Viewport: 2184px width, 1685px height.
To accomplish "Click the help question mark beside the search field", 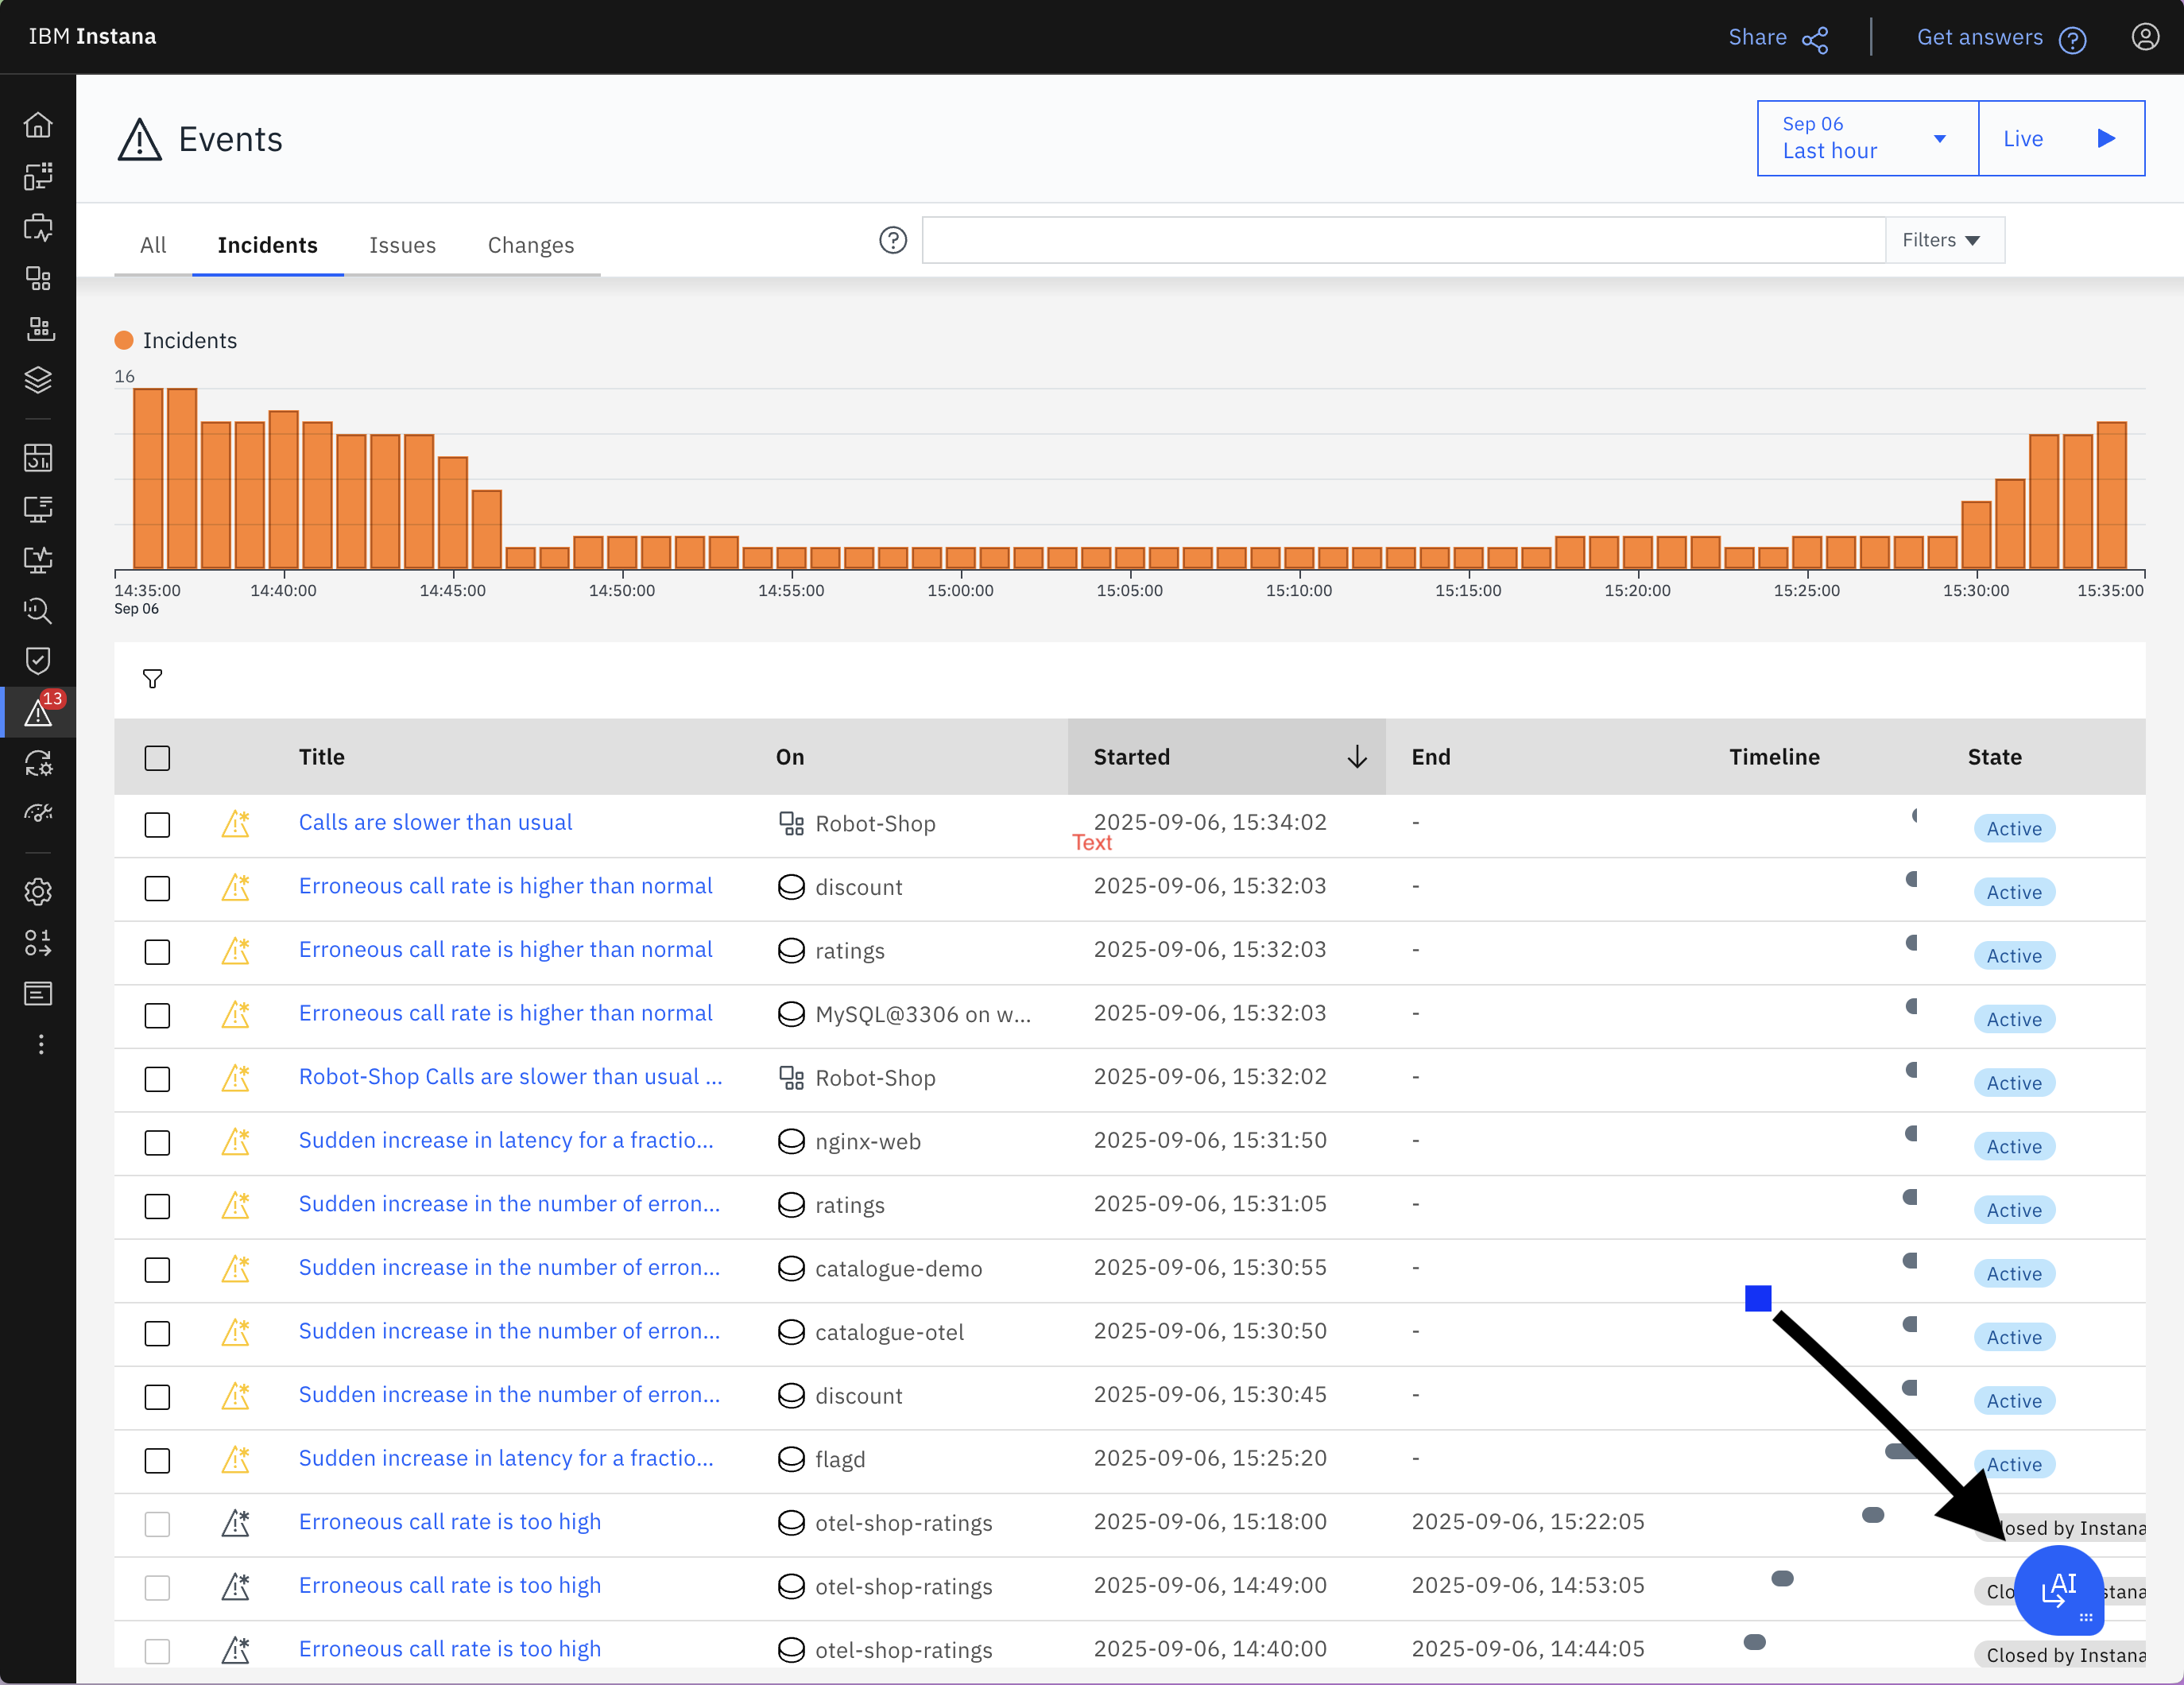I will click(892, 240).
